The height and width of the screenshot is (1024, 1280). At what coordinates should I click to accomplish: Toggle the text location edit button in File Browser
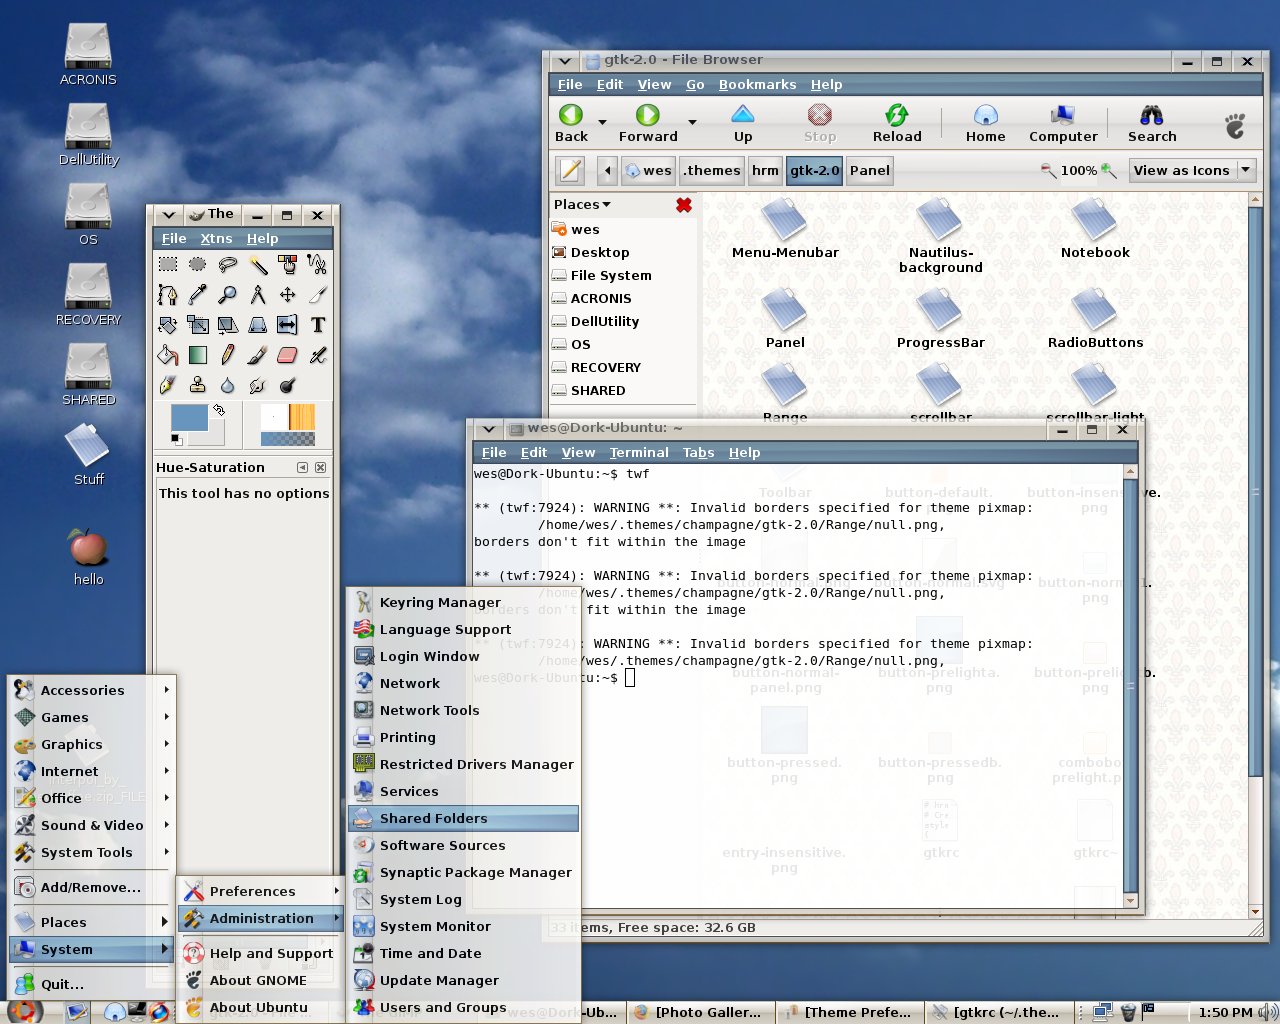coord(570,171)
